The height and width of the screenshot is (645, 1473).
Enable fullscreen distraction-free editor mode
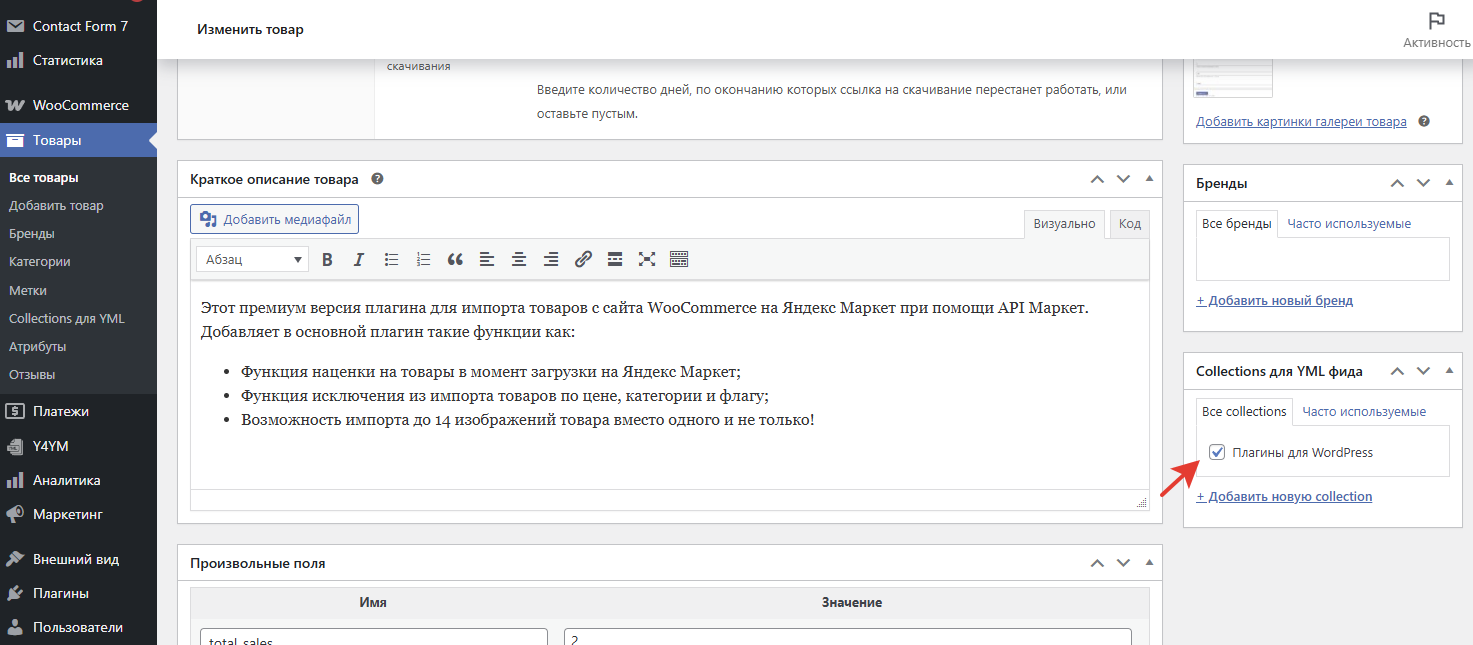[647, 260]
